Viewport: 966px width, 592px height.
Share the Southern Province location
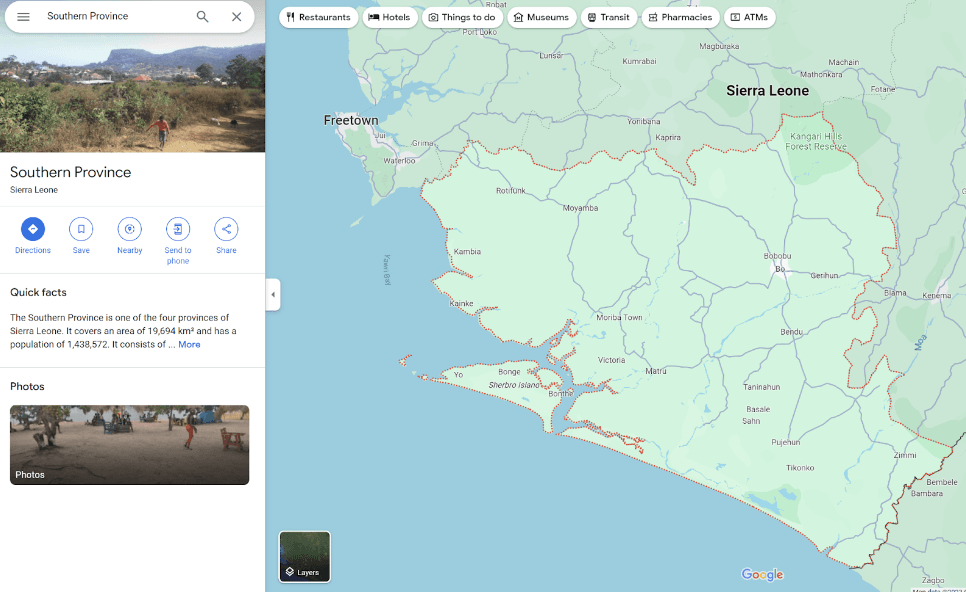tap(226, 229)
